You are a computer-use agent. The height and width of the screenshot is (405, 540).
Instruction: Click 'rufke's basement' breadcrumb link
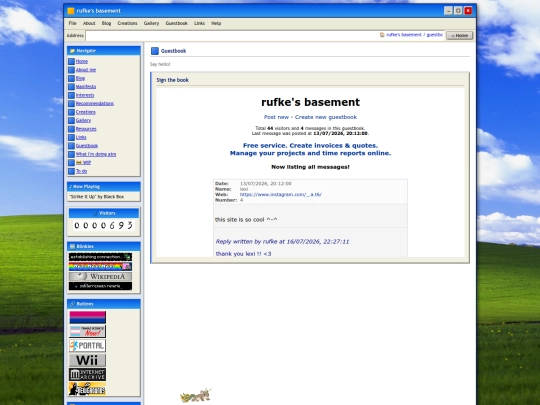404,35
